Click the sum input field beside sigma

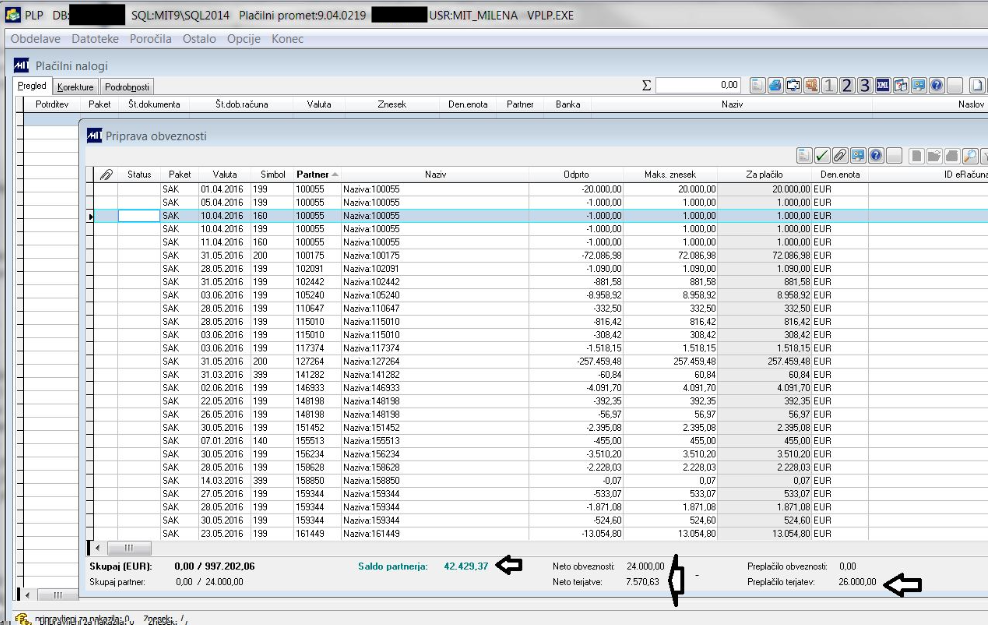[698, 86]
